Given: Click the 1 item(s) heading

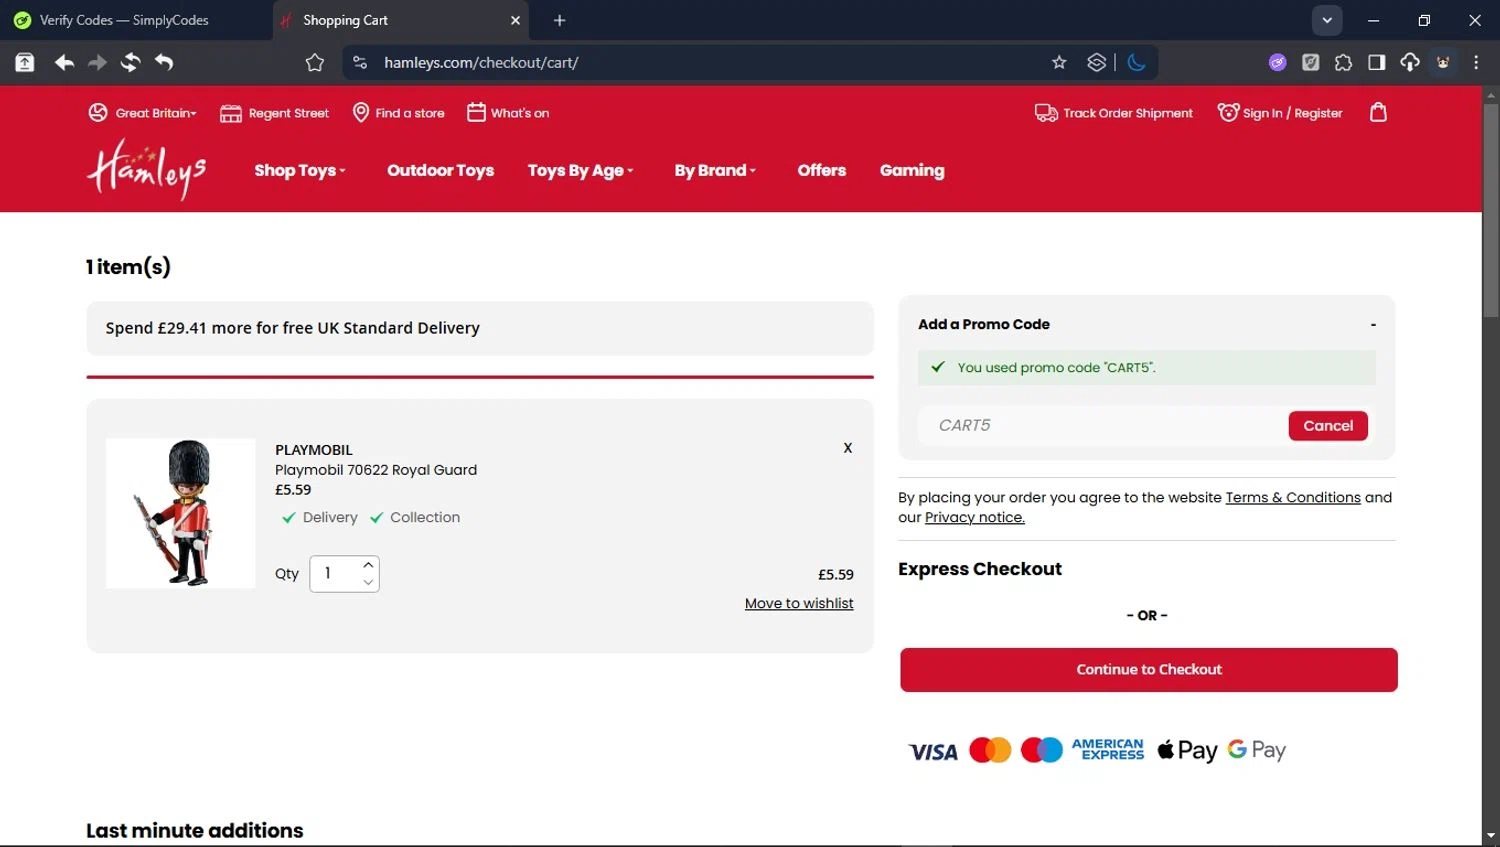Looking at the screenshot, I should pos(128,267).
